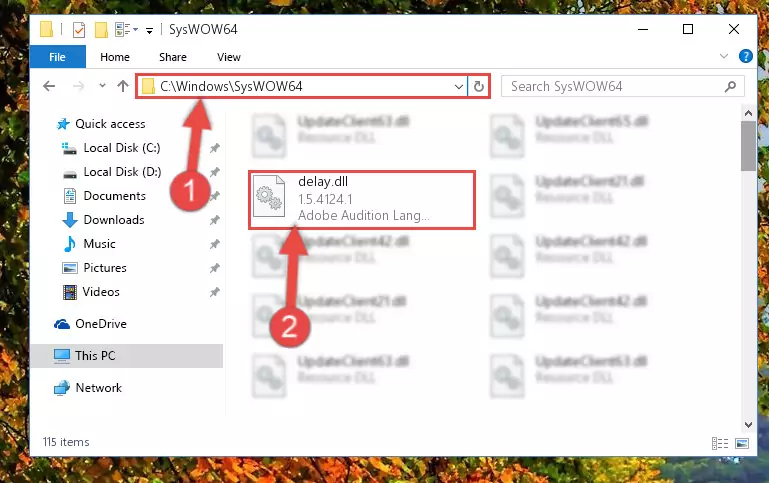Image resolution: width=769 pixels, height=483 pixels.
Task: Click system folder icon in title bar
Action: (x=46, y=29)
